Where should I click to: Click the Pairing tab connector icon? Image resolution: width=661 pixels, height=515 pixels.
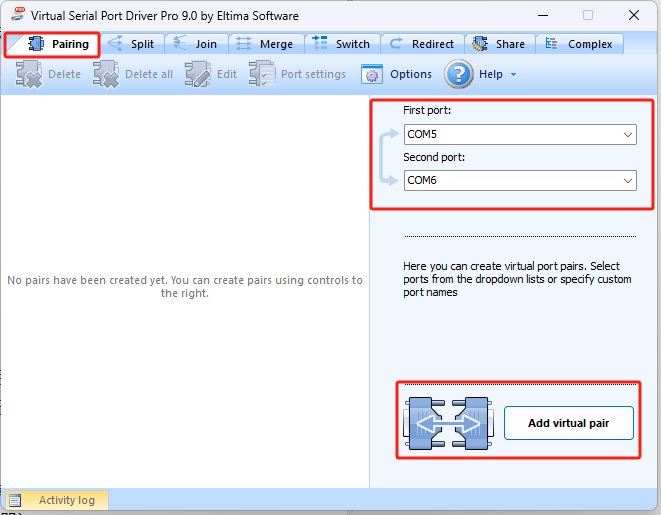pyautogui.click(x=36, y=44)
